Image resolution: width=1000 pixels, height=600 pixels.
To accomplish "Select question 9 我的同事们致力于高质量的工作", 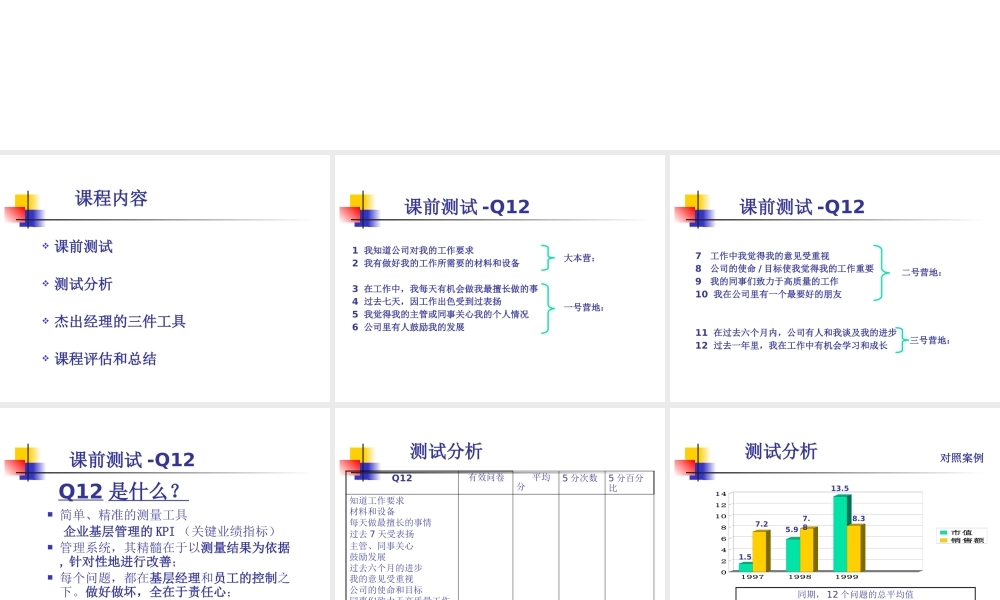I will point(767,281).
